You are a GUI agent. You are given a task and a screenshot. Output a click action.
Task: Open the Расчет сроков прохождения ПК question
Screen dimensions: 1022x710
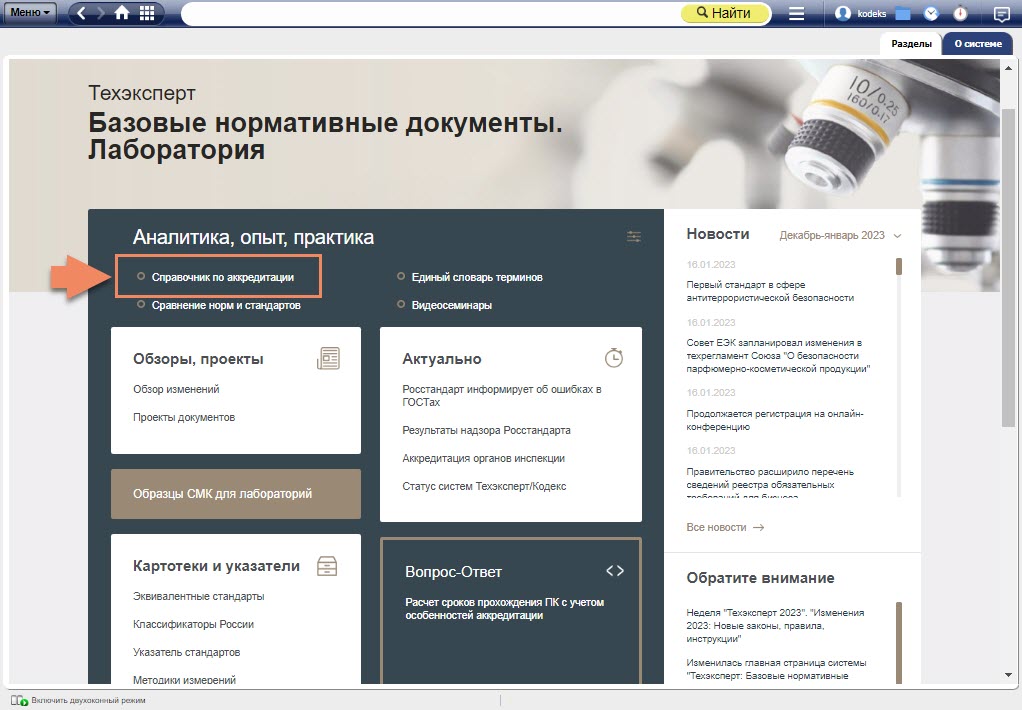point(504,609)
